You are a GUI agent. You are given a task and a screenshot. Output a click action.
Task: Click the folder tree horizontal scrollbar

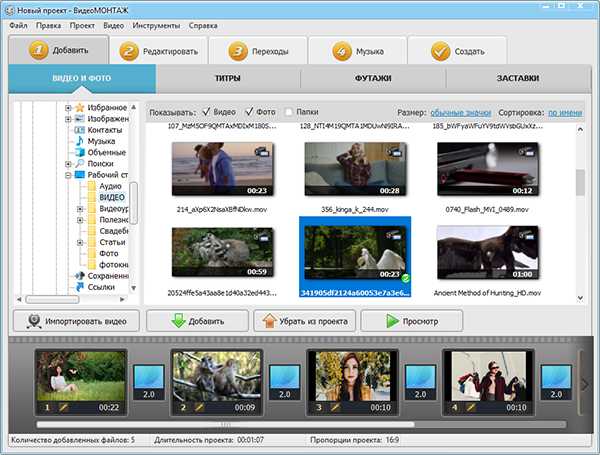coord(52,299)
